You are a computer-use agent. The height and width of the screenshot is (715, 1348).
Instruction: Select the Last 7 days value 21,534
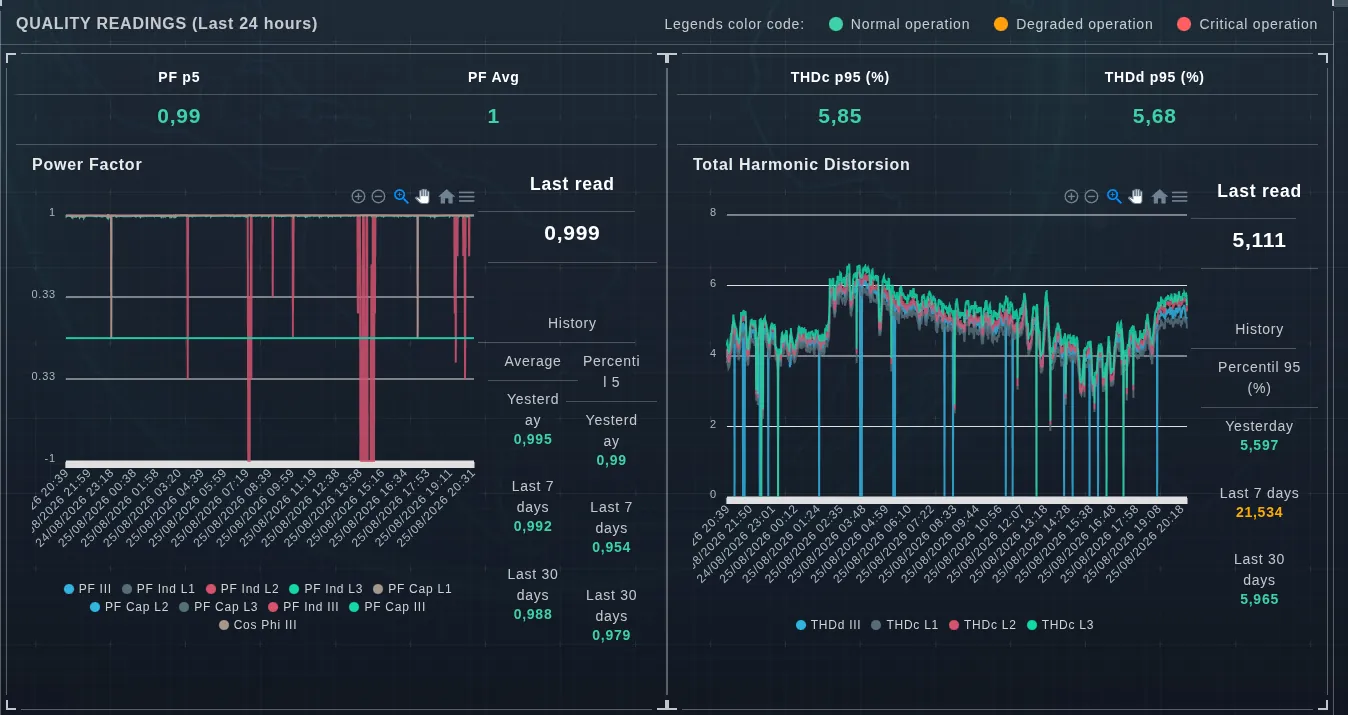[x=1259, y=513]
